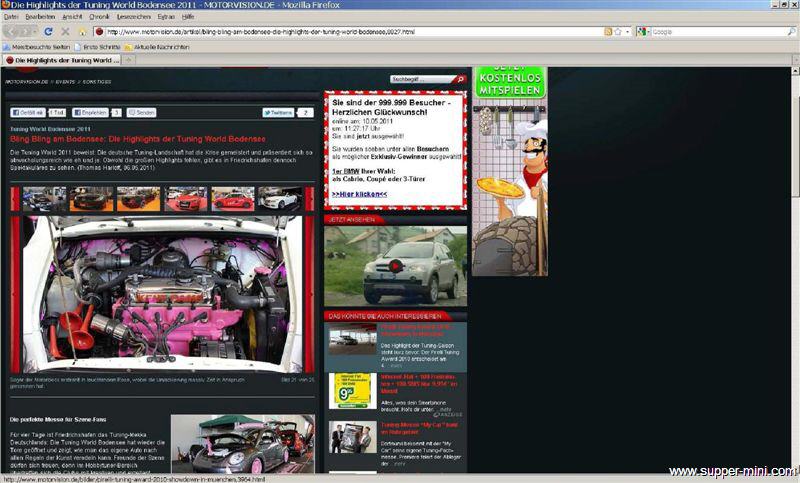
Task: Go back with the browser back arrow
Action: (10, 32)
